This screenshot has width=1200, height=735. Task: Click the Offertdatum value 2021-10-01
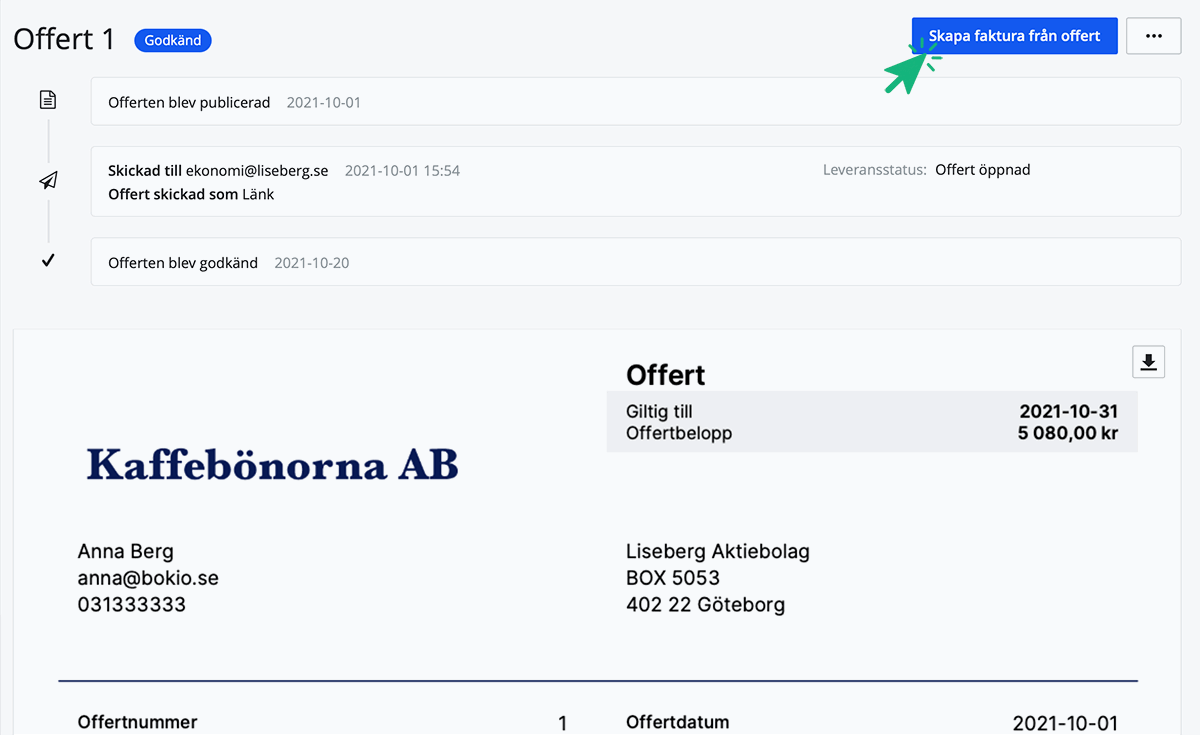[x=1065, y=723]
